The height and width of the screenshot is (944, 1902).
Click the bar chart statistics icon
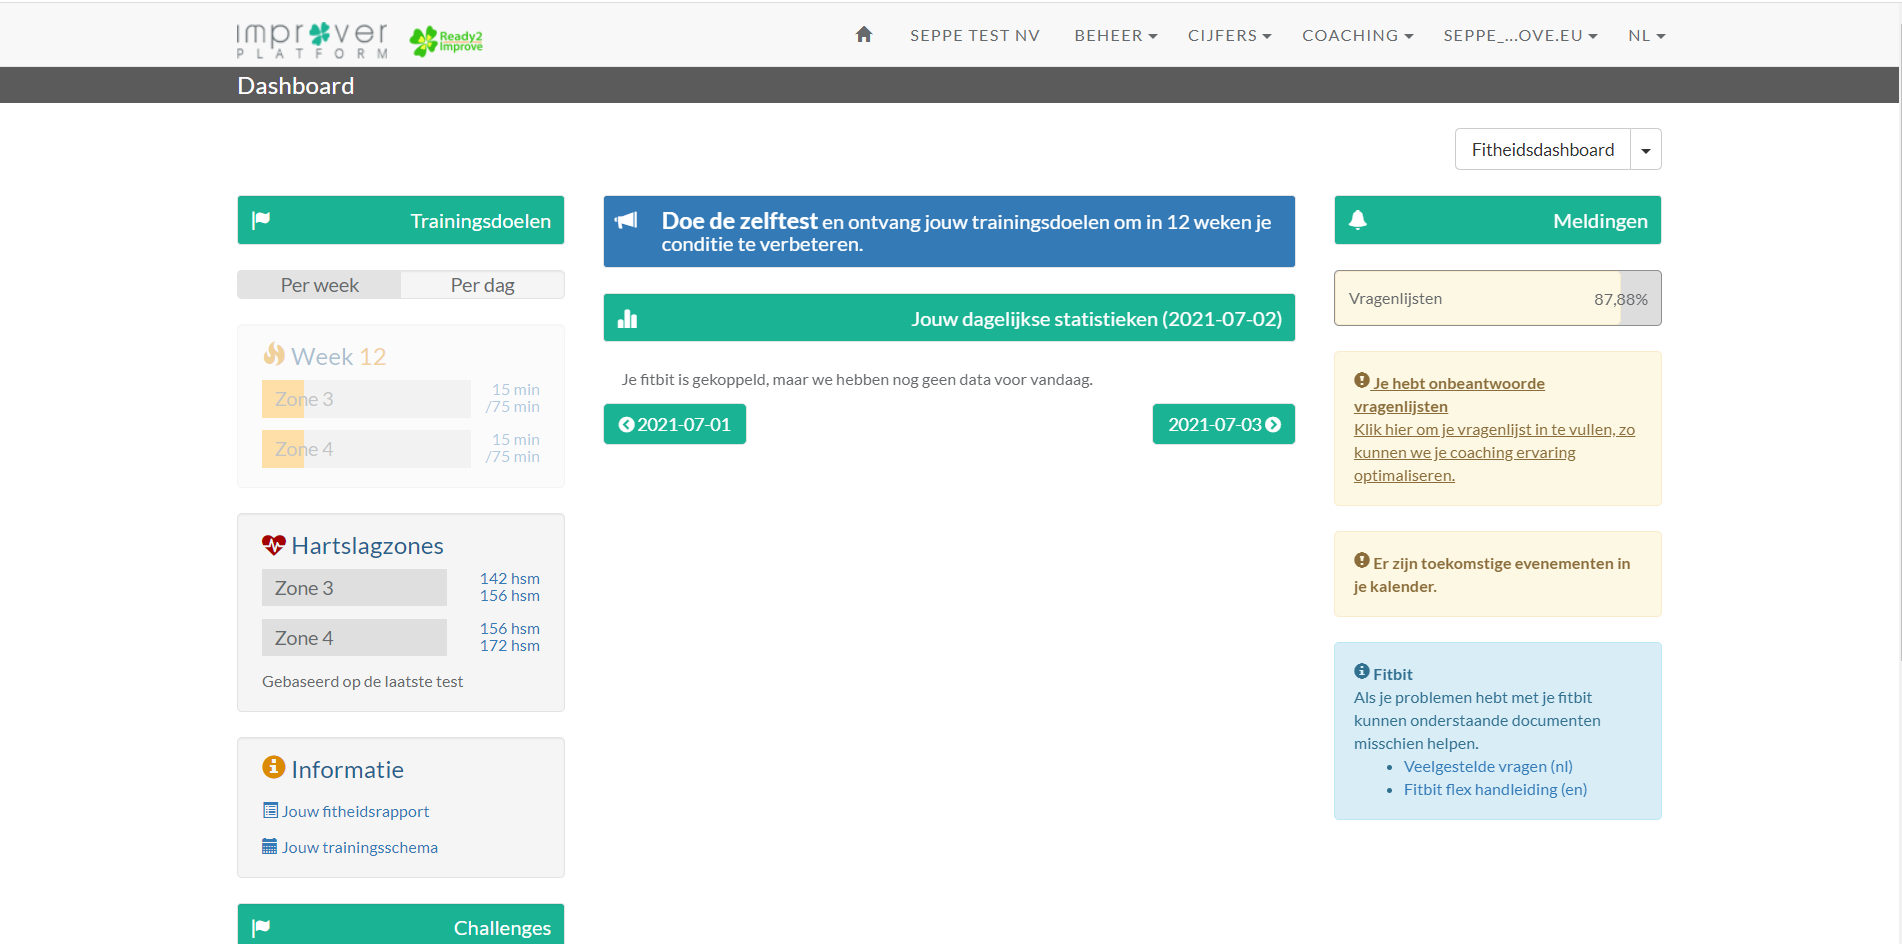[628, 319]
